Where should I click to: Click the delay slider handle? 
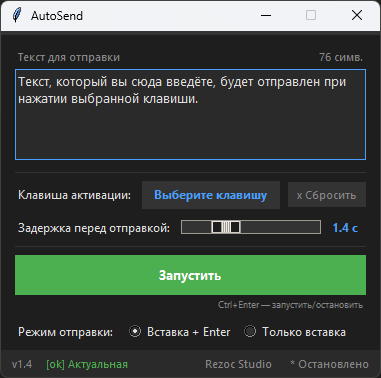(x=226, y=227)
